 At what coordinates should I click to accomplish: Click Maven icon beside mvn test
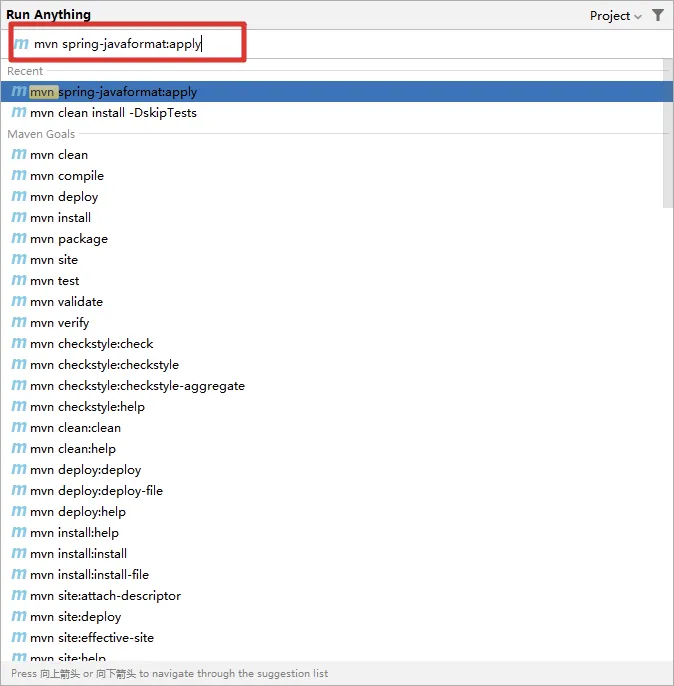(x=19, y=280)
